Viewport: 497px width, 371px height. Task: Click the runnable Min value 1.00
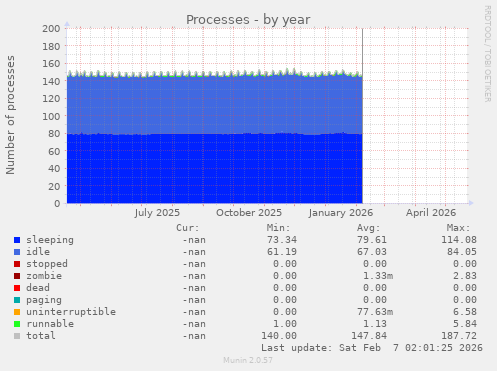coord(285,324)
